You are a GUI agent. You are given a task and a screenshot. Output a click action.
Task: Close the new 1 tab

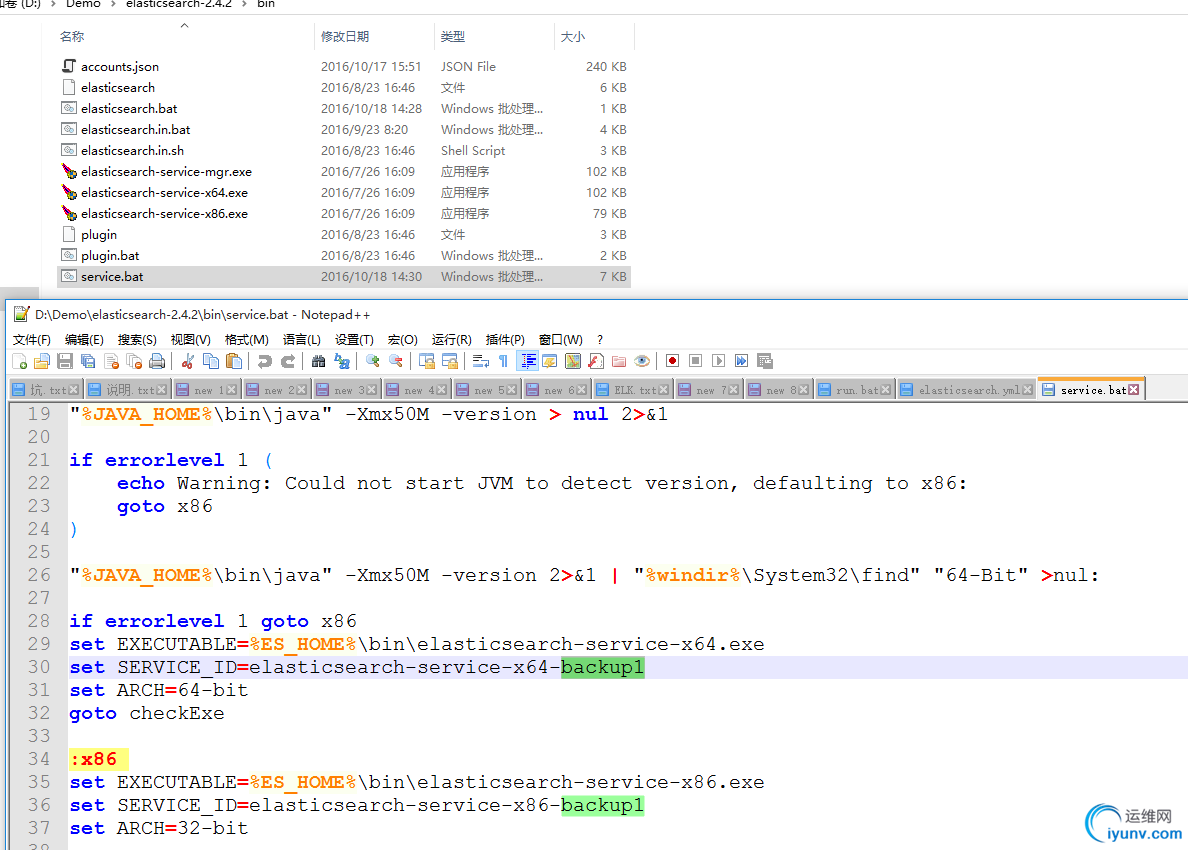(x=232, y=389)
